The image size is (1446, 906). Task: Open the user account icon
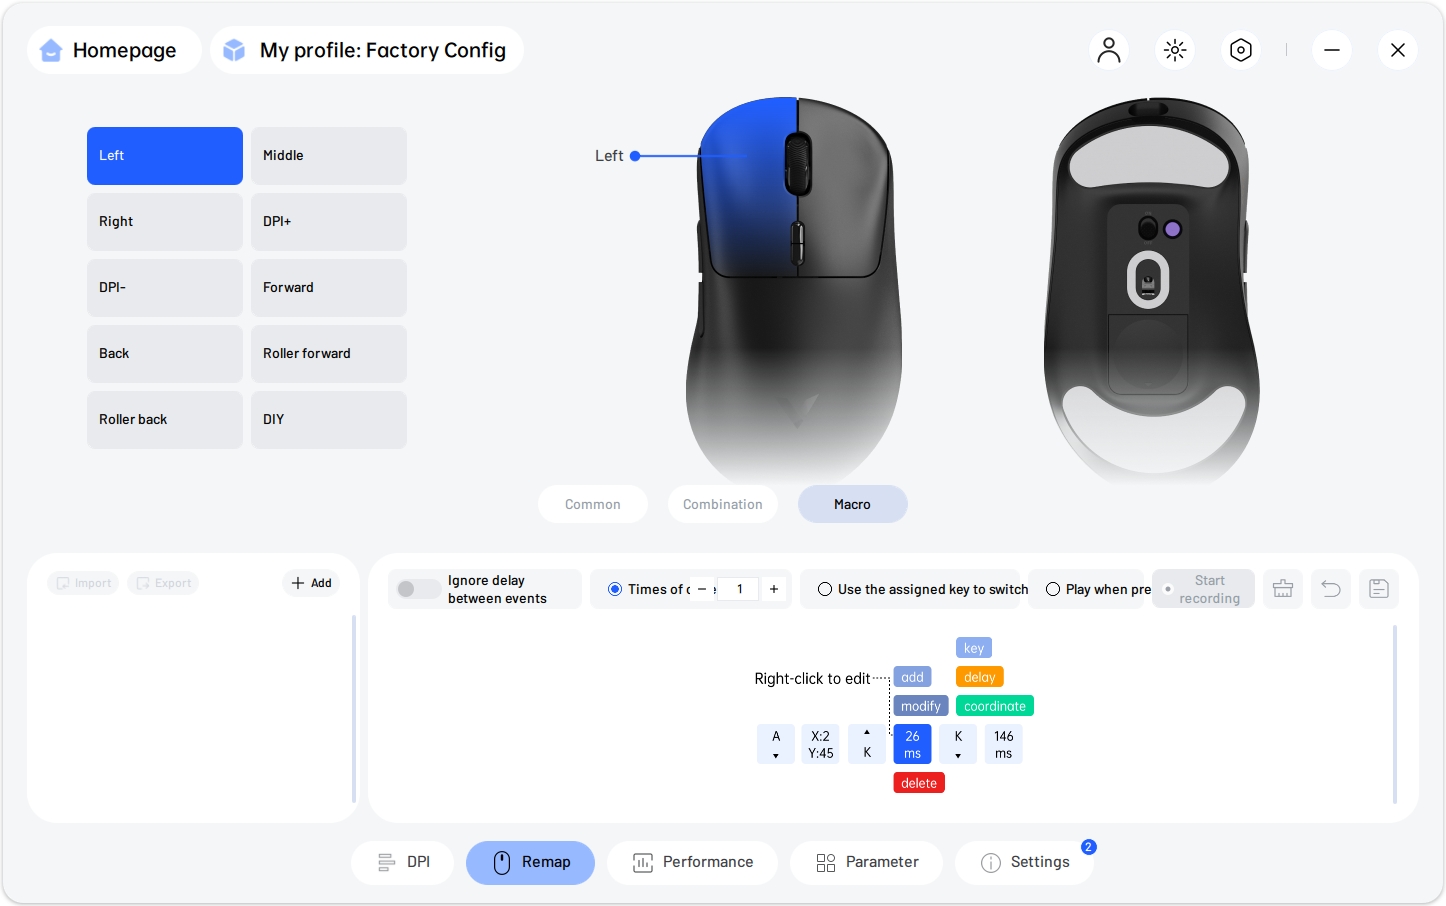1109,50
